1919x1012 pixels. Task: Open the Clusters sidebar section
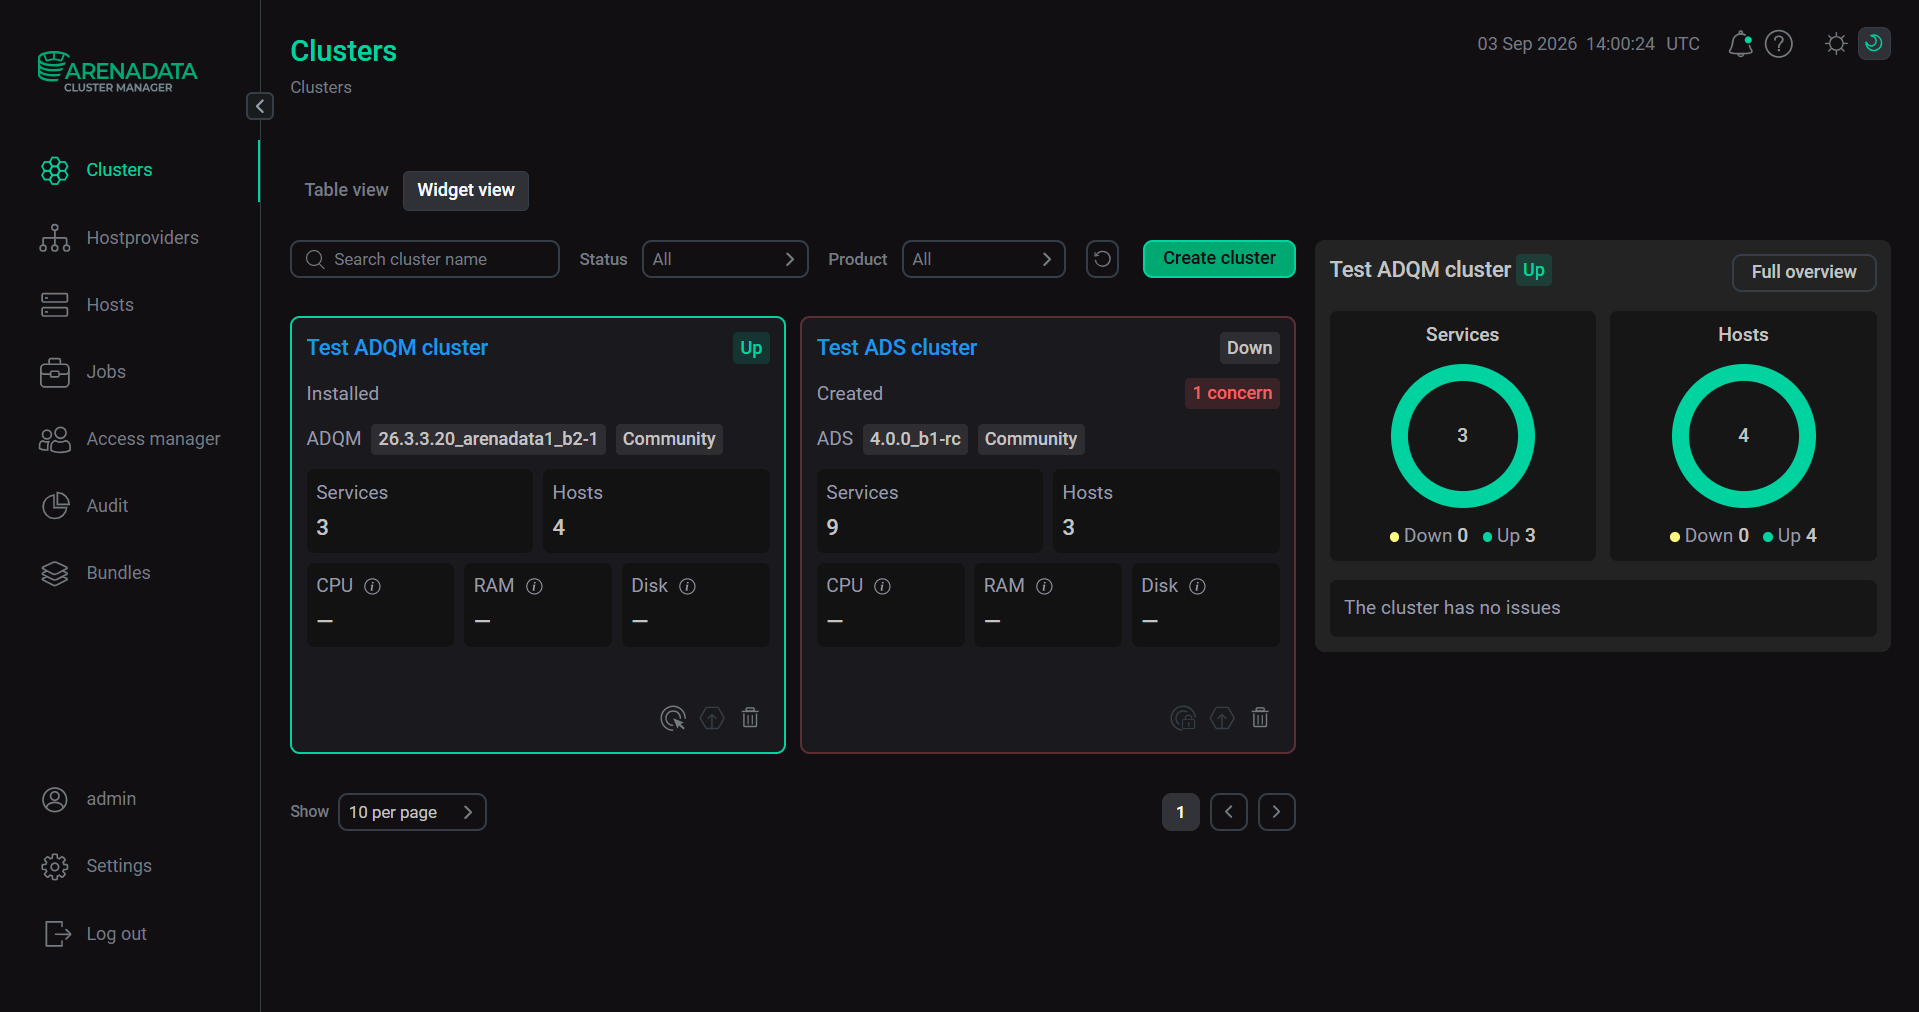(119, 170)
